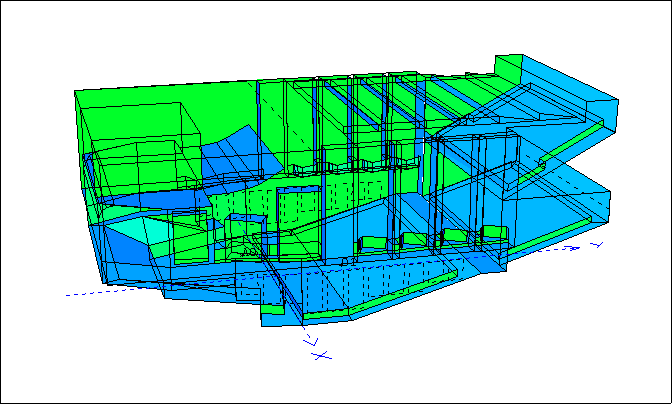
Task: Select the green top face at upper-right corner
Action: click(508, 66)
